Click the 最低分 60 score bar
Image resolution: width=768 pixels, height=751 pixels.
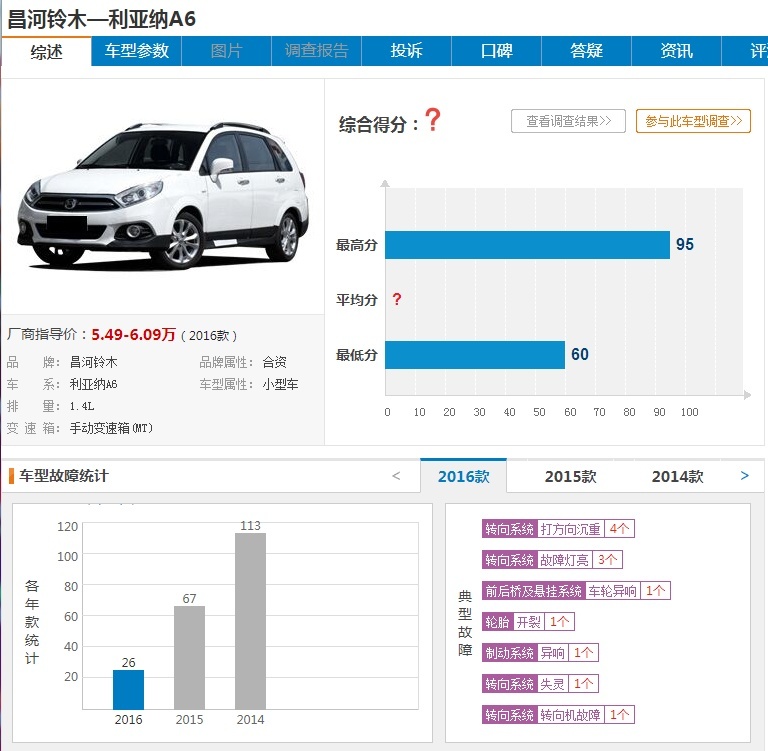[x=475, y=355]
